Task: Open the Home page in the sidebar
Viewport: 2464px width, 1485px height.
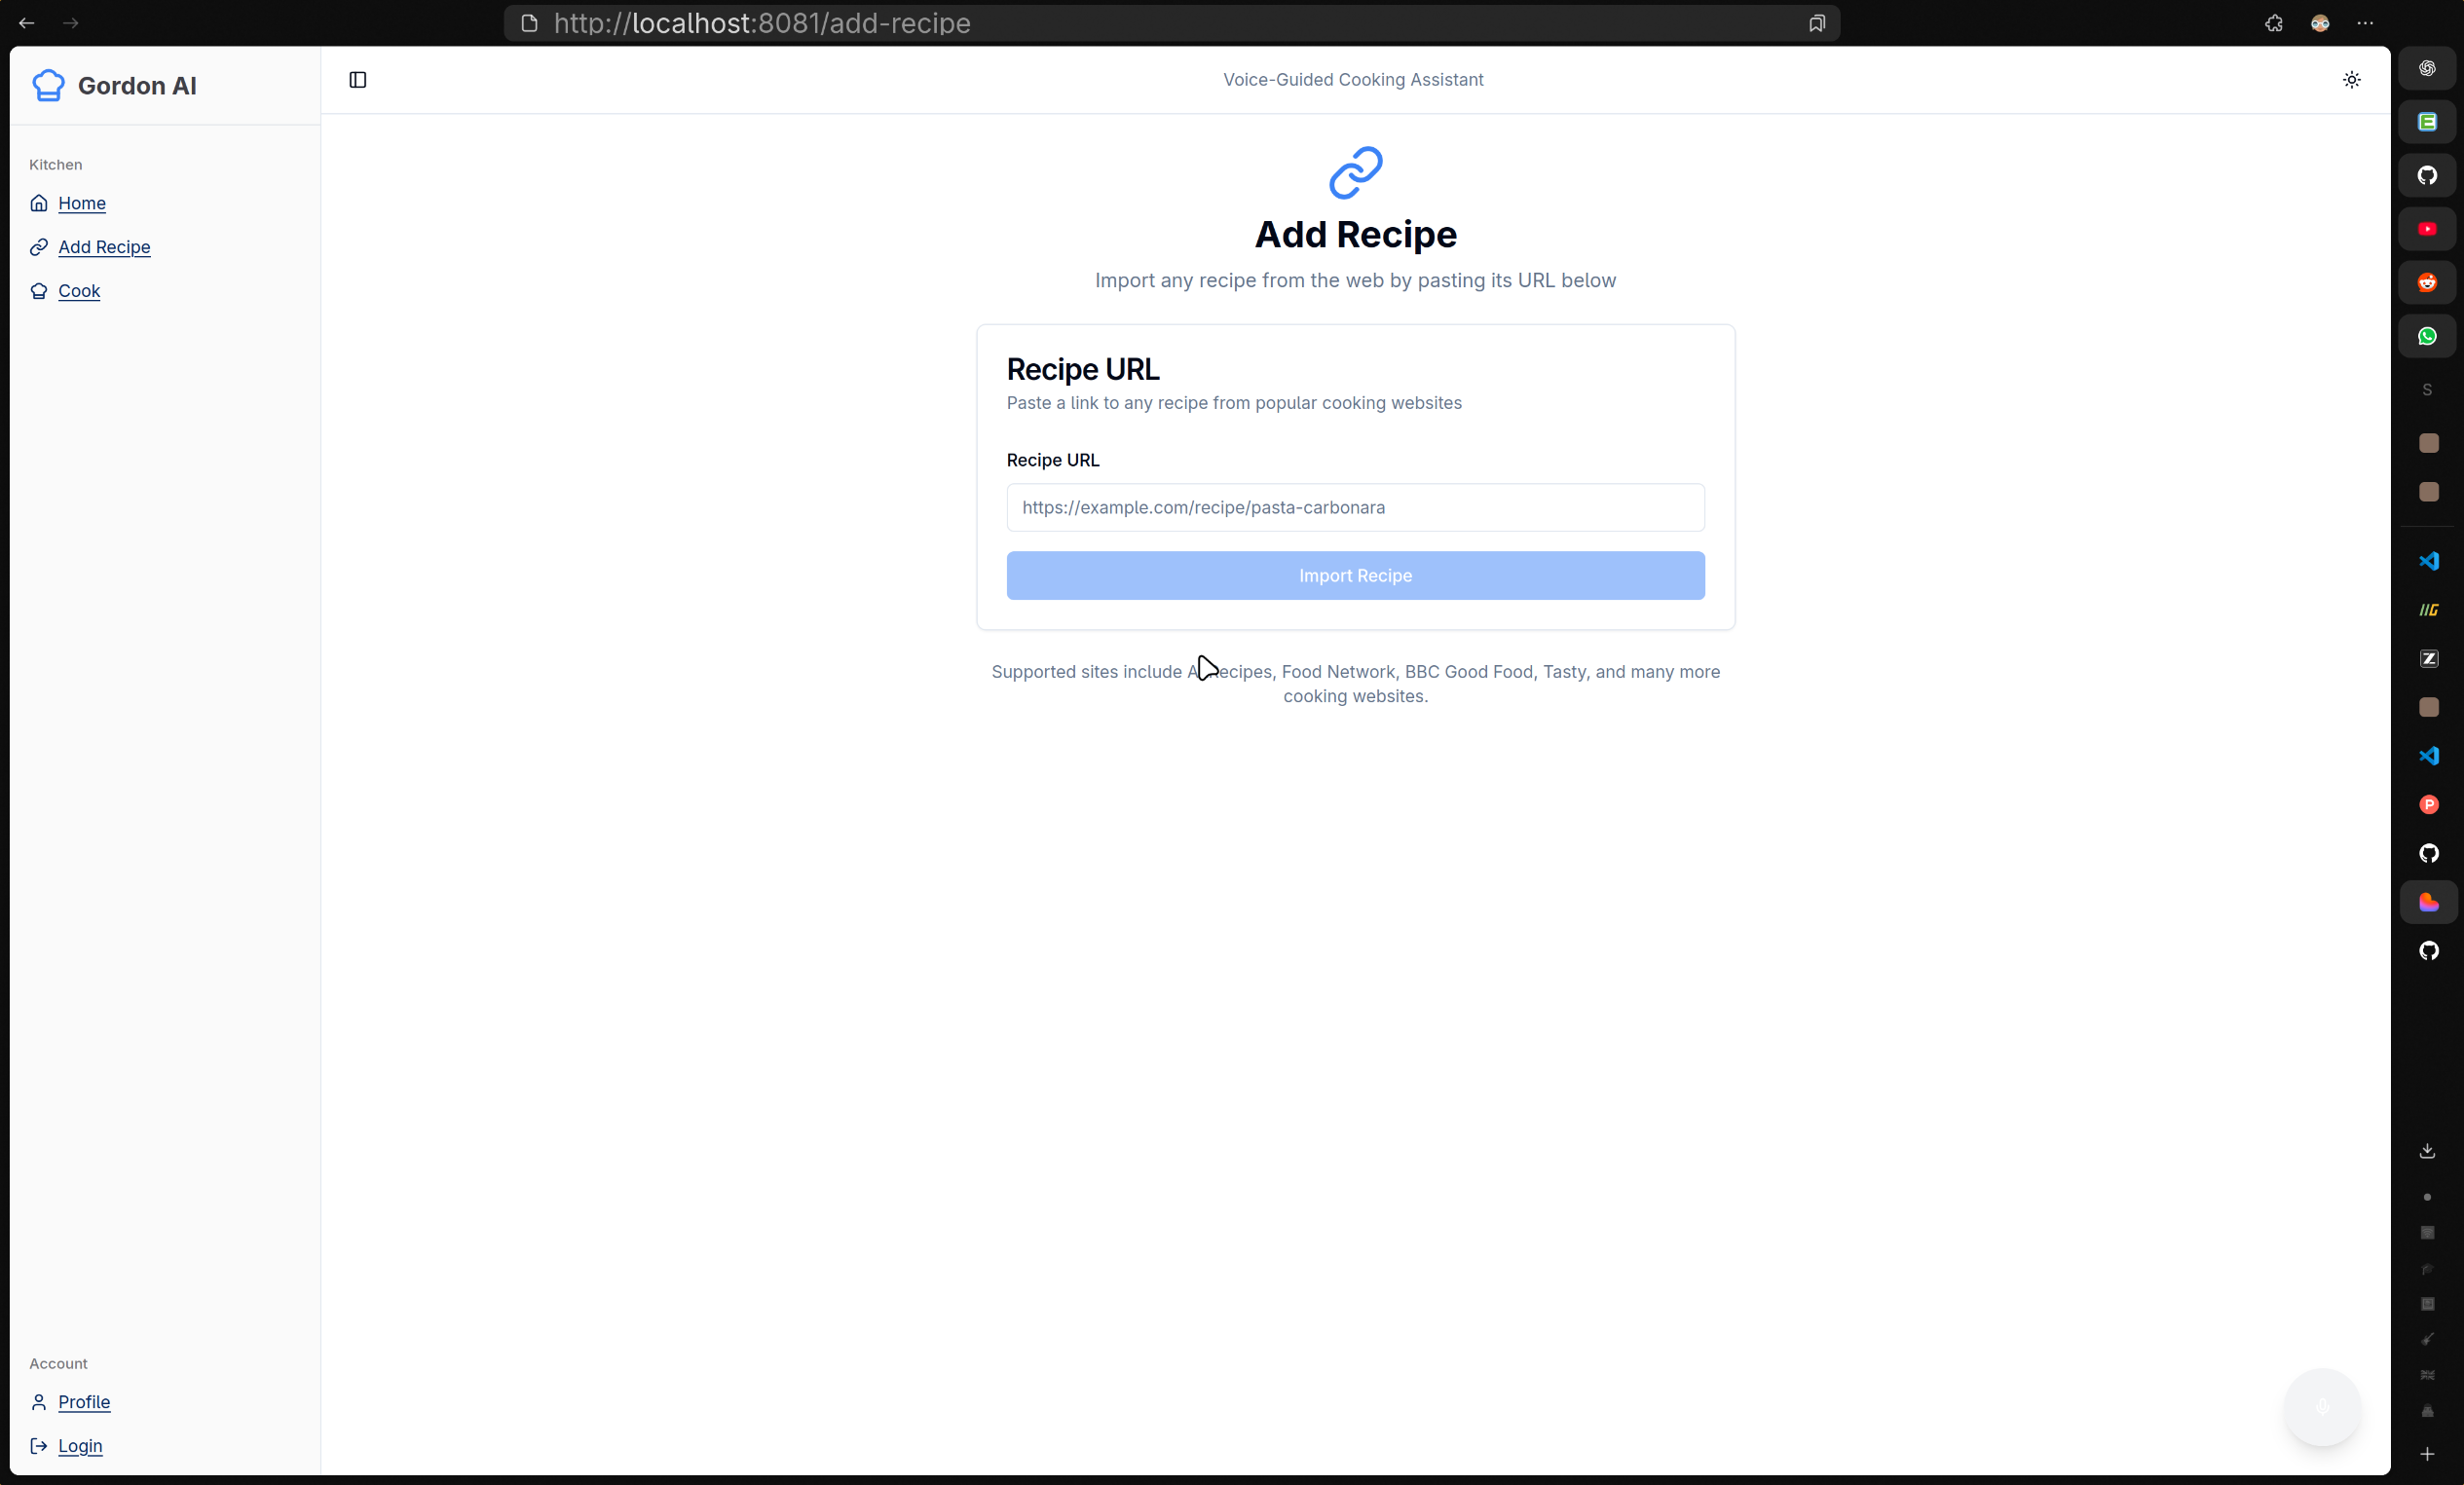Action: click(x=81, y=203)
